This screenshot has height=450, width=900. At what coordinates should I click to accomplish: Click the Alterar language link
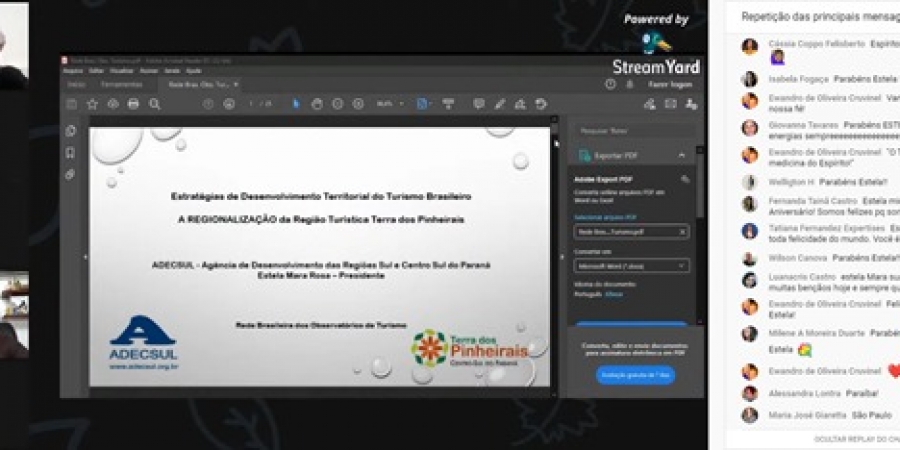pos(614,294)
